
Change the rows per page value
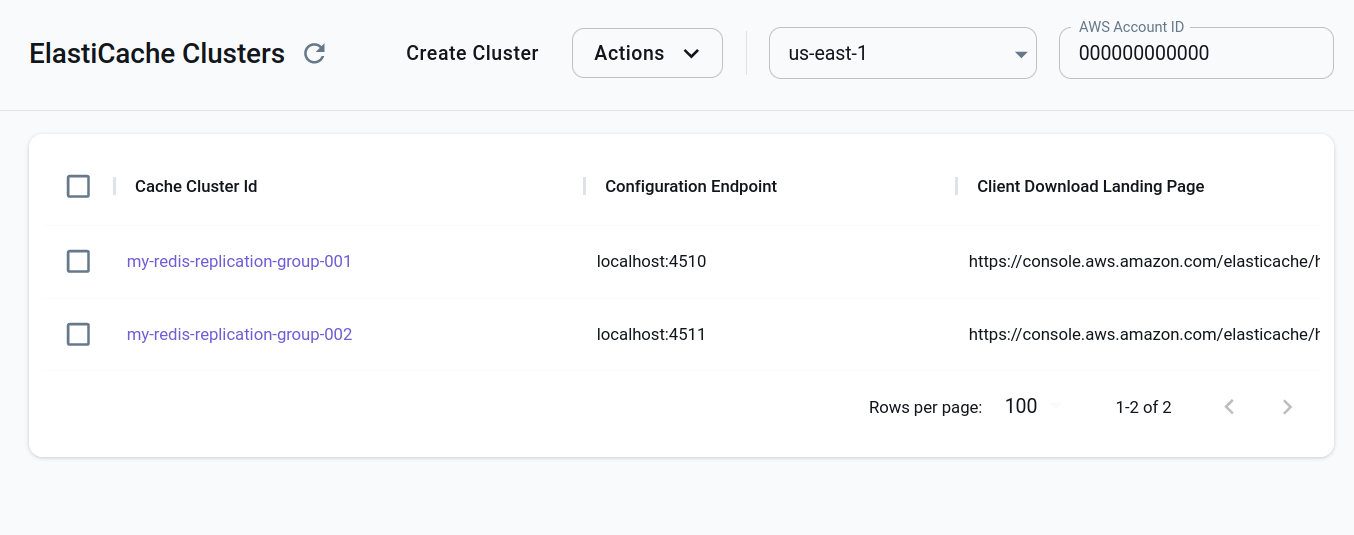[x=1030, y=407]
